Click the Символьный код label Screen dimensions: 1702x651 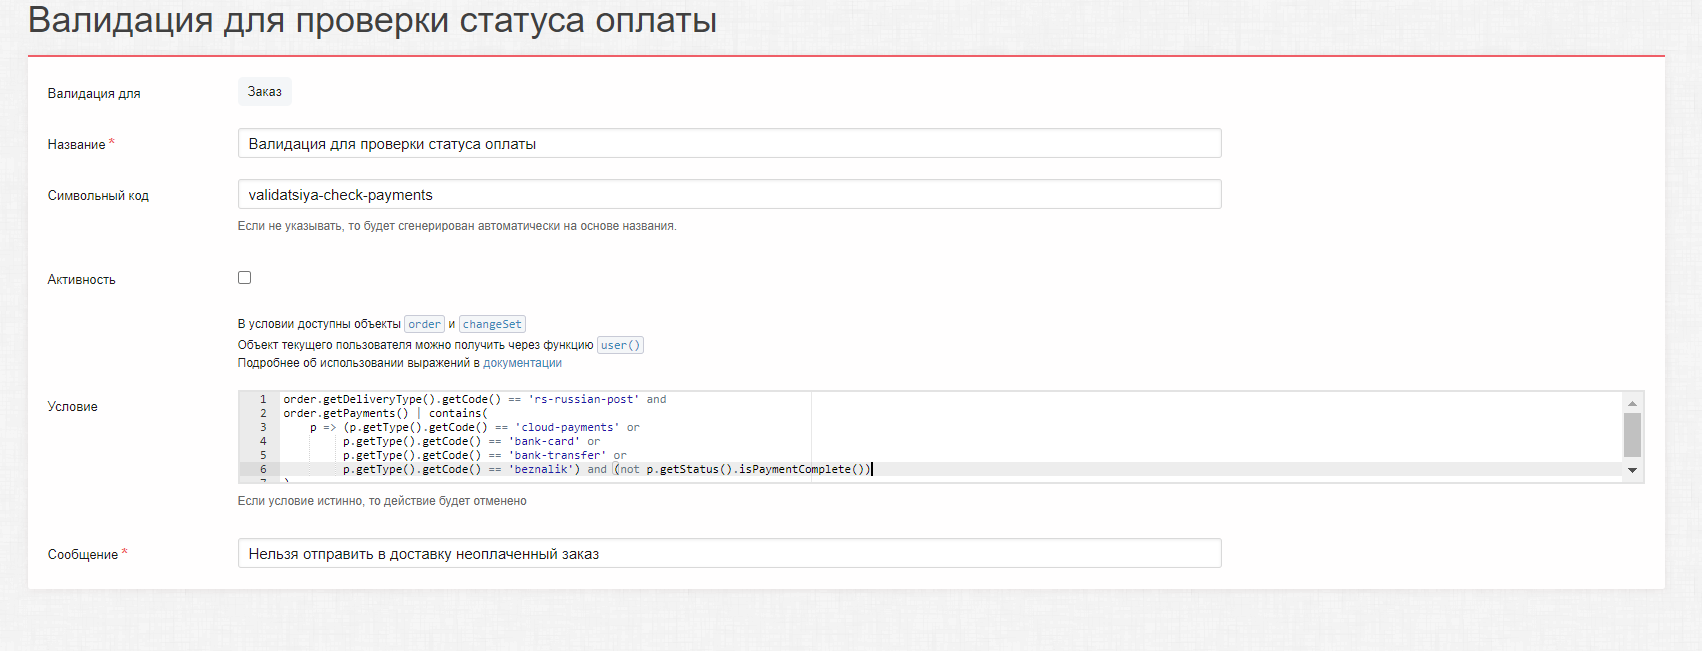click(98, 195)
